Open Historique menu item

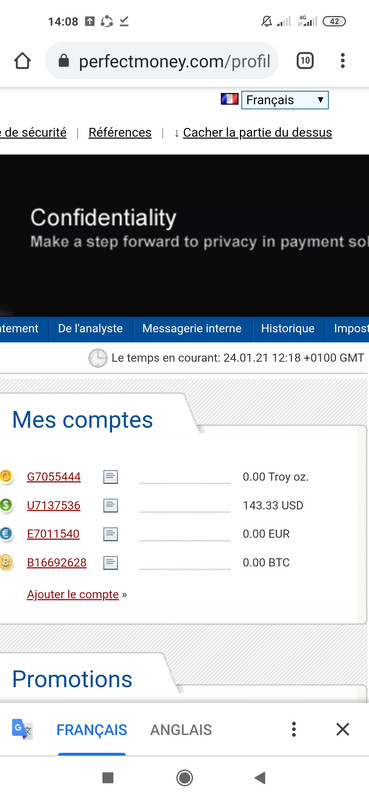point(287,329)
